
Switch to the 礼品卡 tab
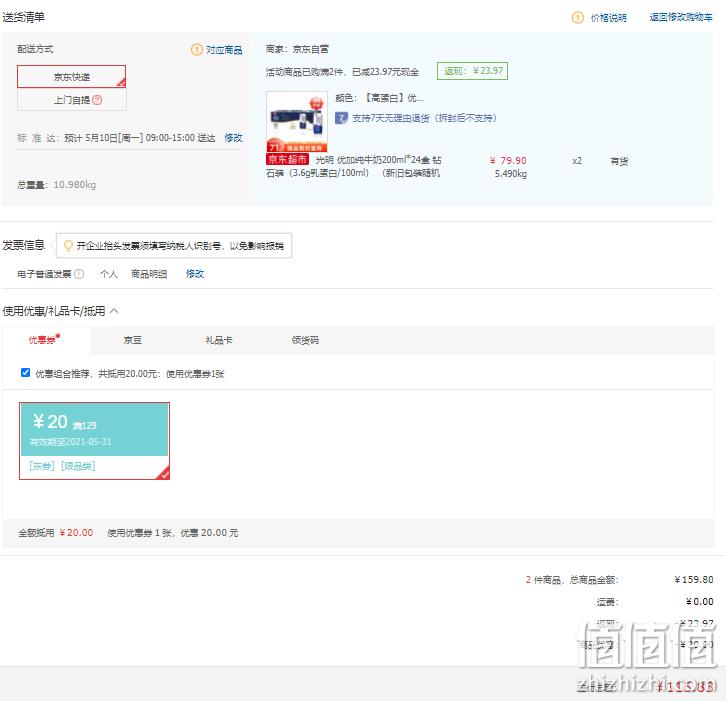click(x=219, y=340)
